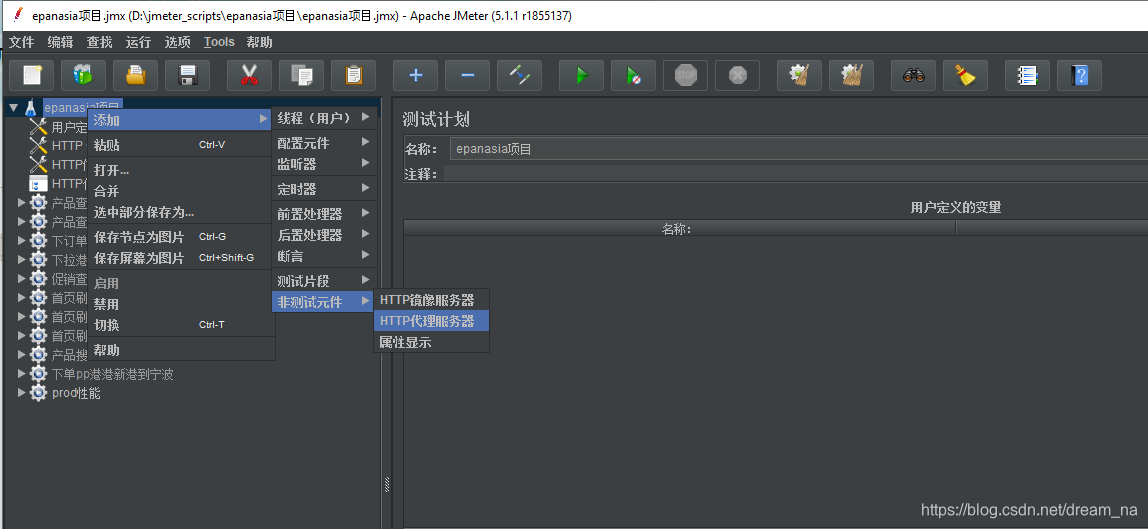
Task: Click gear icon of 下单pp港港新港到宁波
Action: click(x=38, y=374)
